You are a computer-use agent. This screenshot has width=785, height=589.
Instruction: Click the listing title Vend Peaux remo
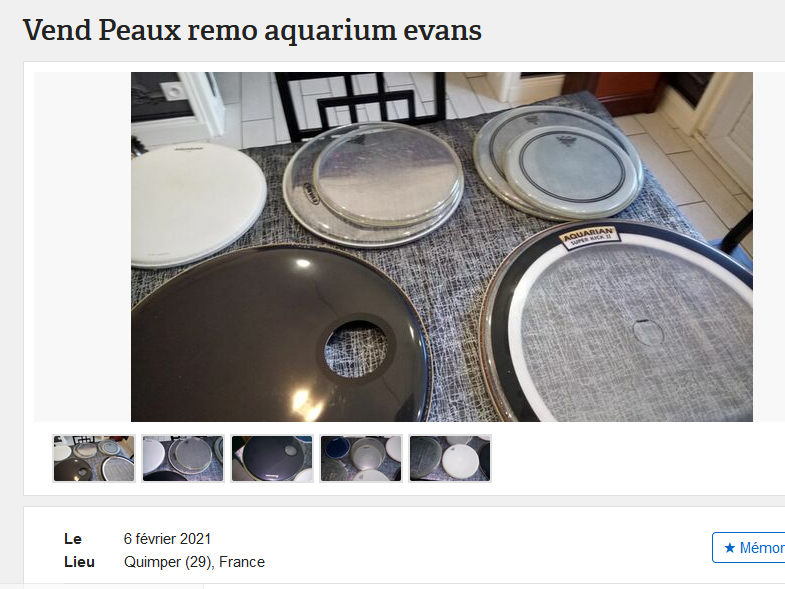pyautogui.click(x=252, y=30)
